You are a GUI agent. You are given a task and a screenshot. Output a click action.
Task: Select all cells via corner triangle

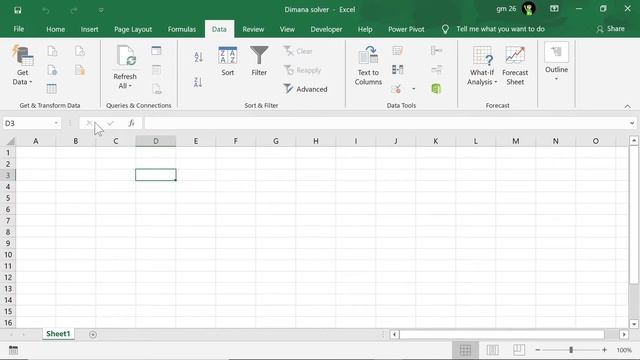tap(10, 141)
